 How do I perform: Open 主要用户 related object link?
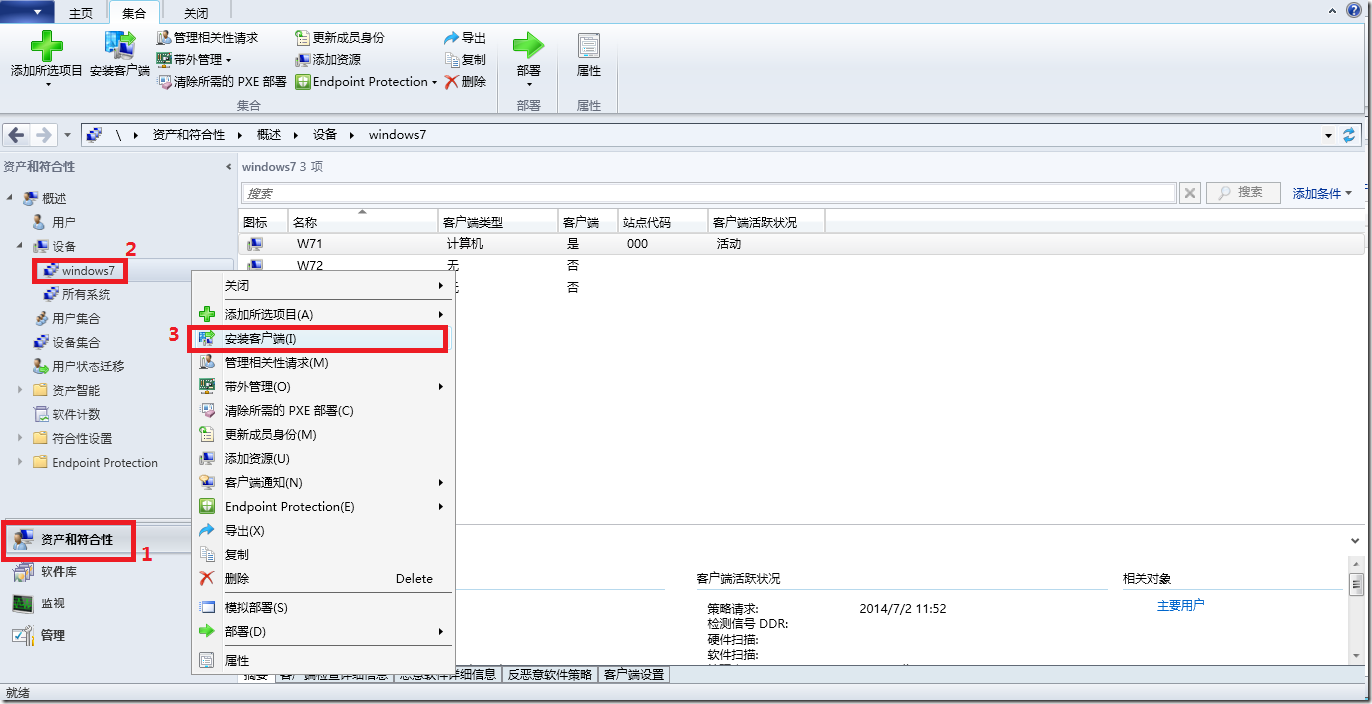(1180, 605)
